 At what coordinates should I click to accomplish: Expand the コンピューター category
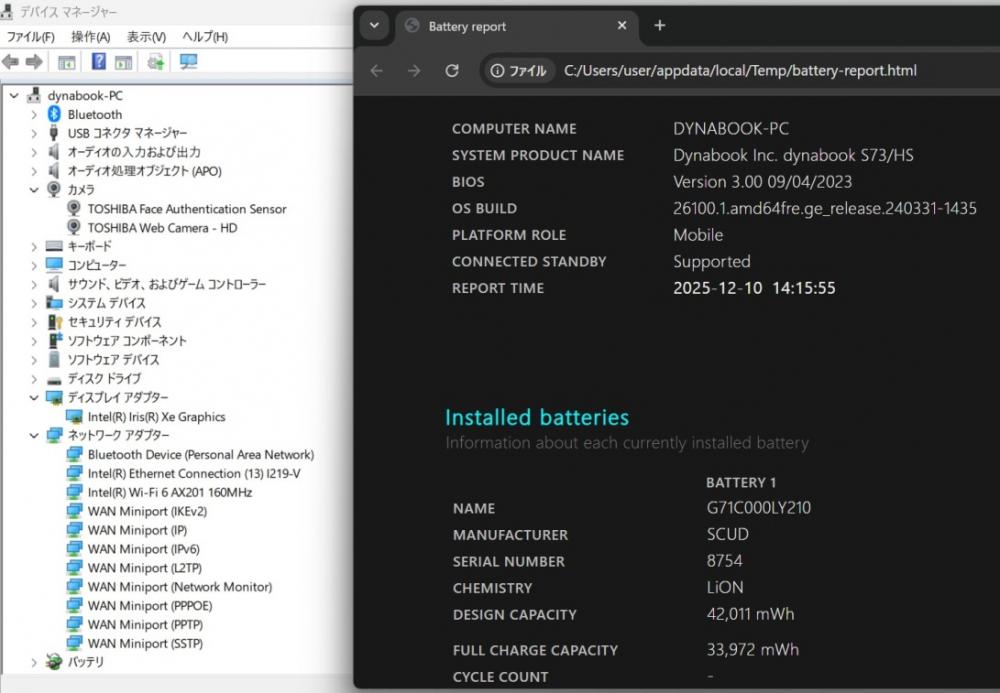(34, 265)
